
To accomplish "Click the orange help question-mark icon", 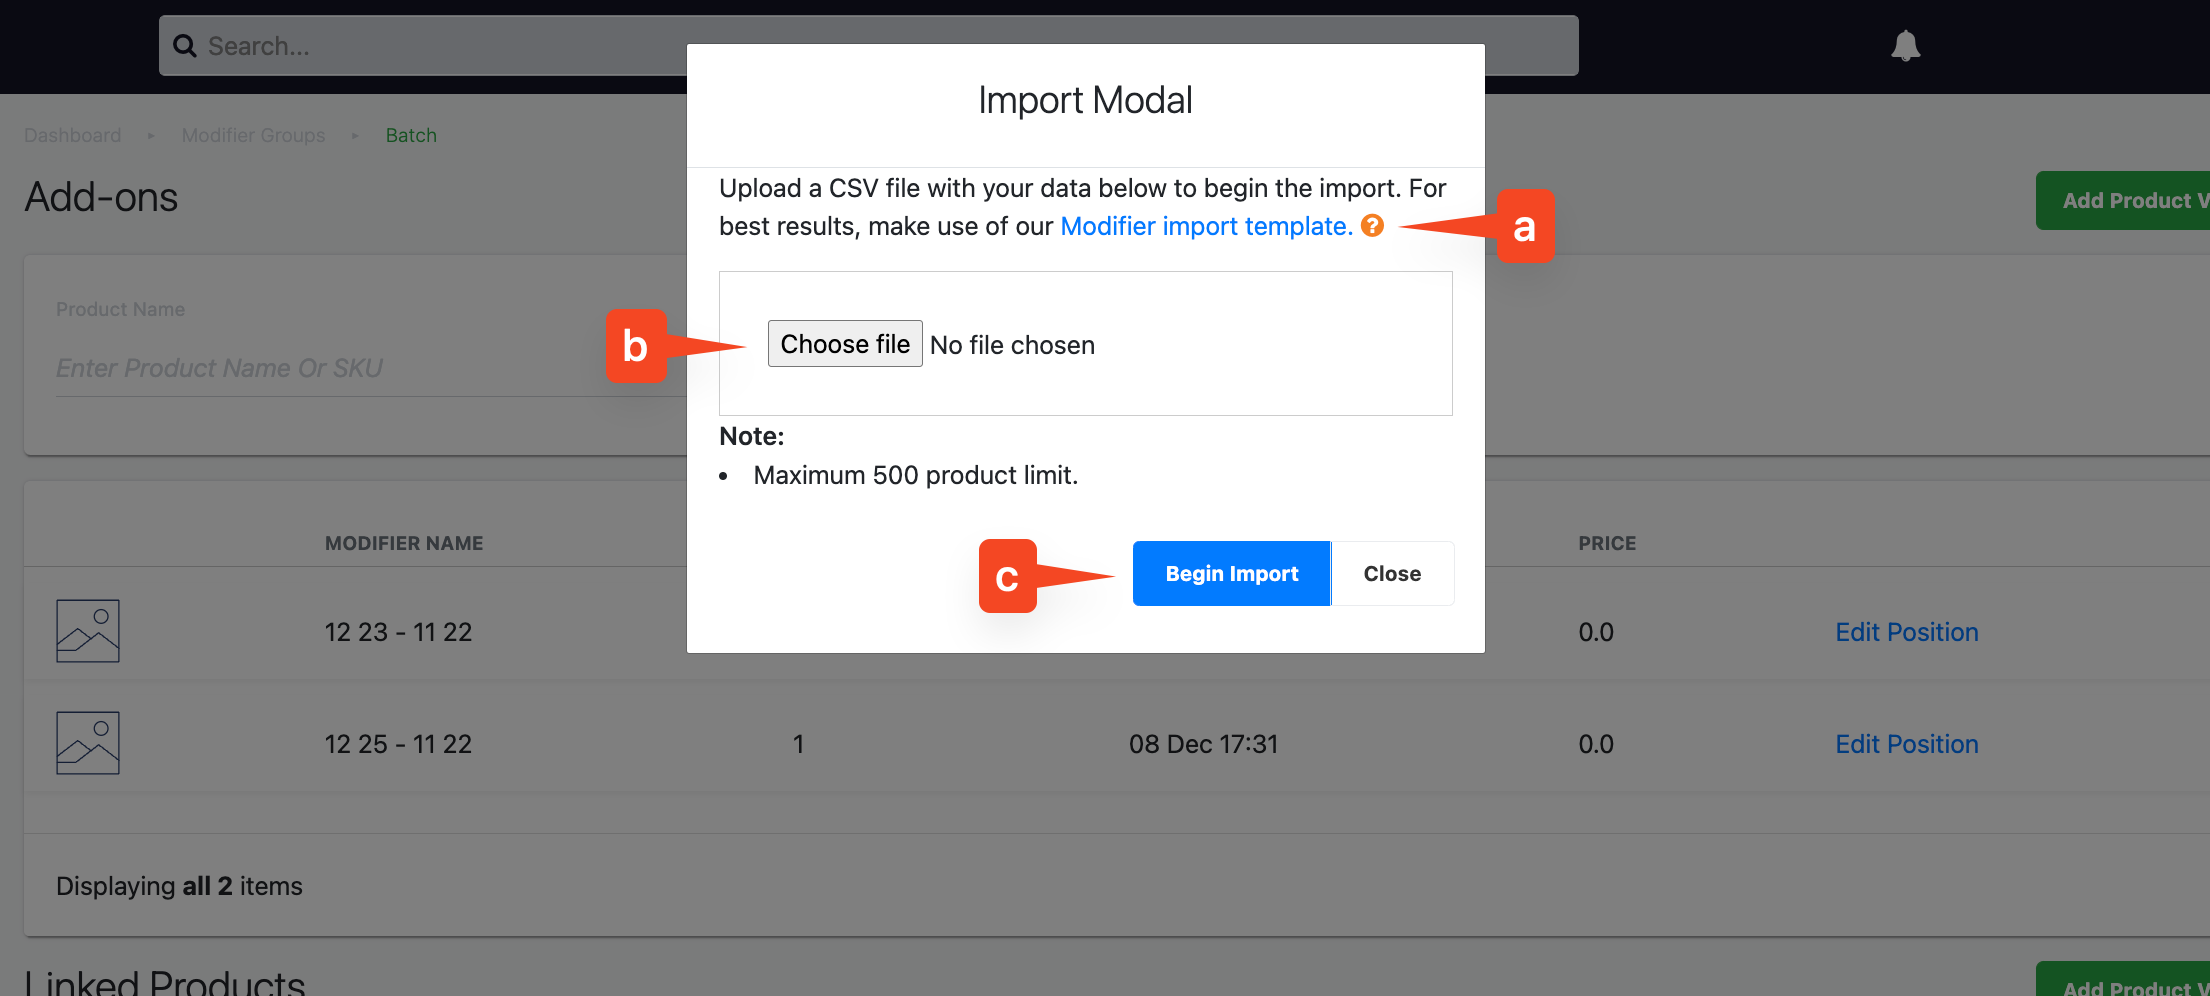I will tap(1373, 226).
